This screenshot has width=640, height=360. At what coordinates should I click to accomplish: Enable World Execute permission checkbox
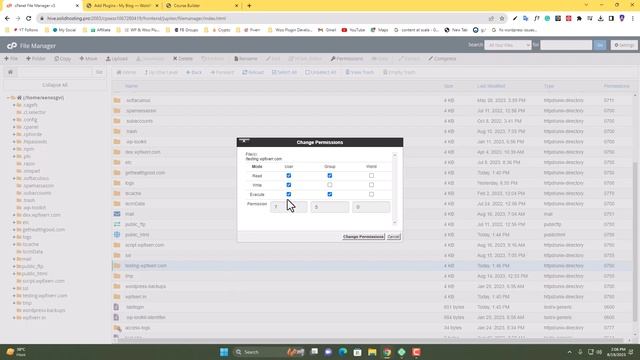pos(371,194)
